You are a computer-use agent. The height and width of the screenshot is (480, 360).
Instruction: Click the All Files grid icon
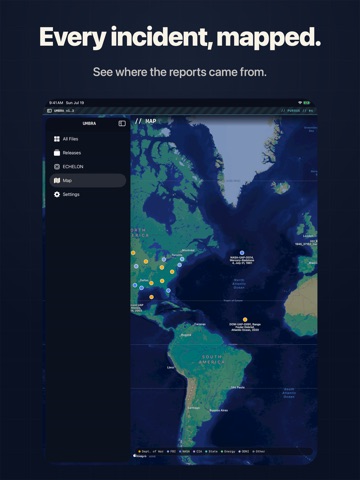point(57,139)
